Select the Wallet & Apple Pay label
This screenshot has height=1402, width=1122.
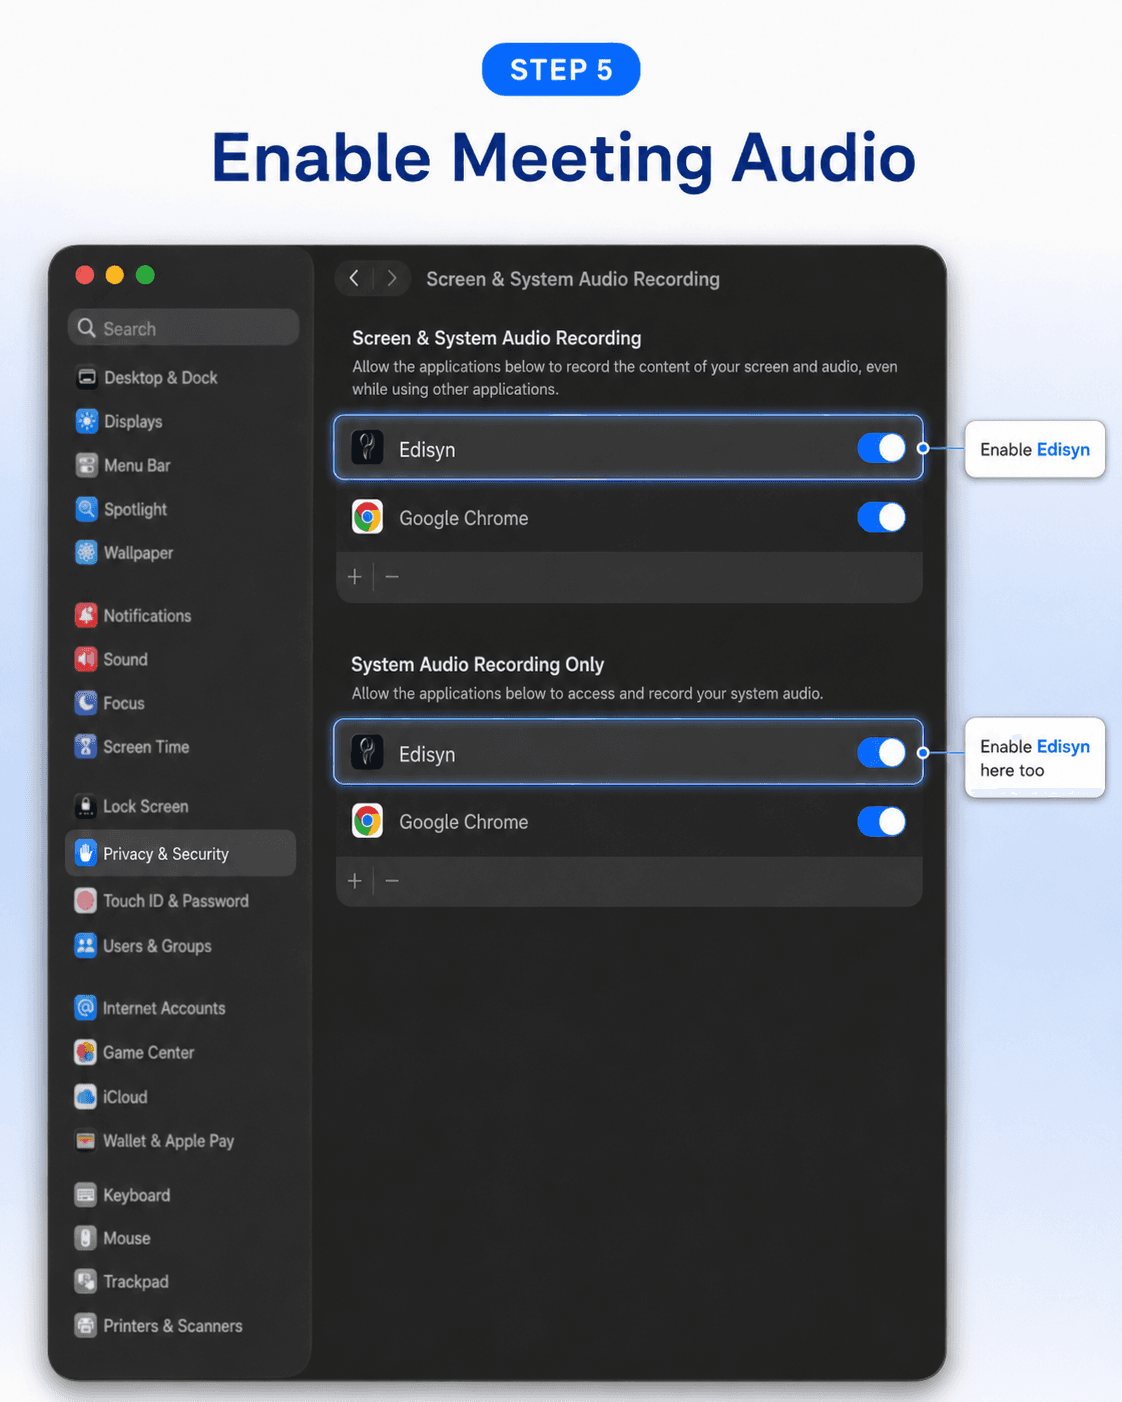tap(169, 1141)
